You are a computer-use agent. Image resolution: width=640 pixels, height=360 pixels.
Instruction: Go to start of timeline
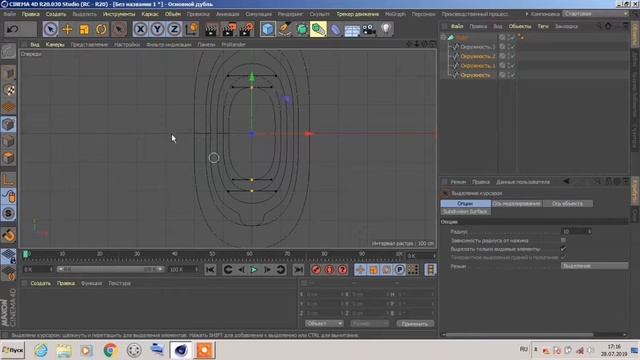point(210,269)
